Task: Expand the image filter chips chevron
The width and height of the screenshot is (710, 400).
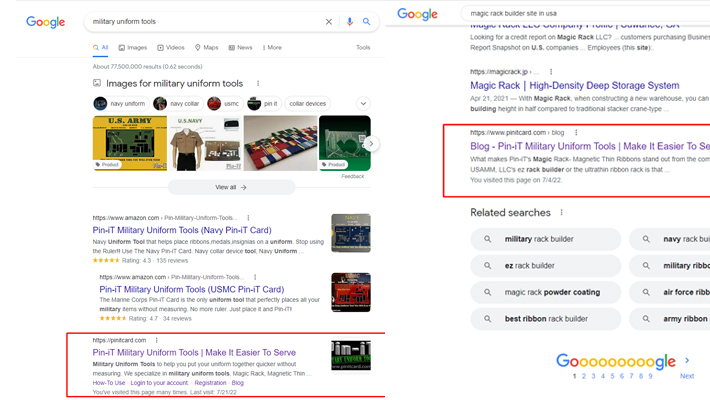Action: coord(363,104)
